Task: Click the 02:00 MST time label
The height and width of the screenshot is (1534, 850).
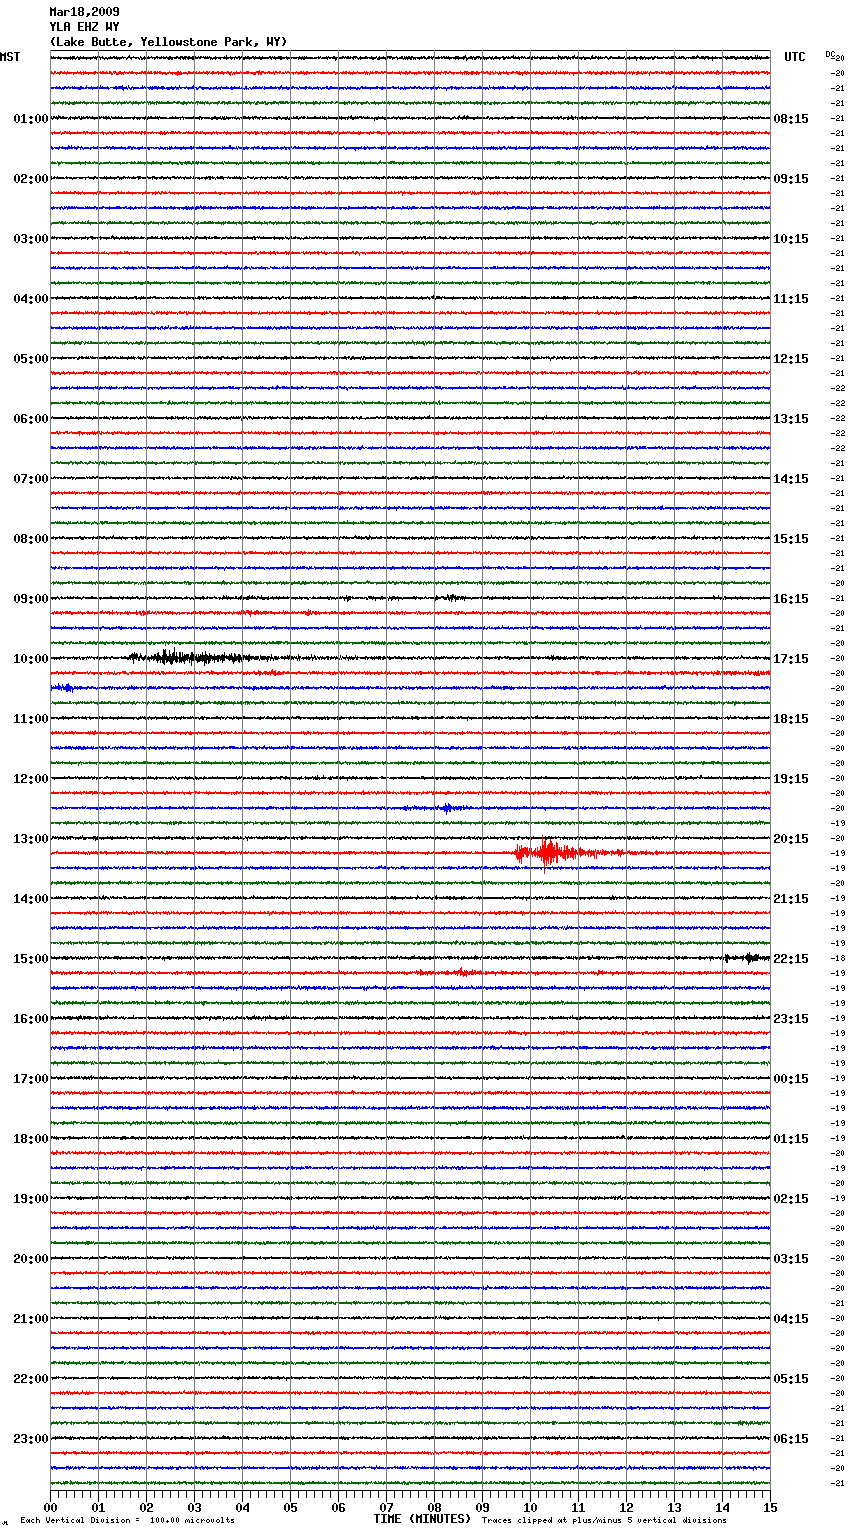Action: pos(31,179)
